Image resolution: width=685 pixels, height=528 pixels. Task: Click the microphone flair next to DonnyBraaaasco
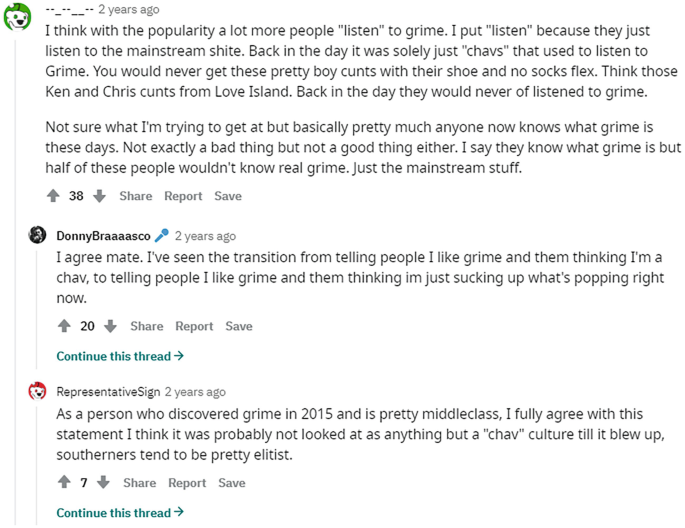[161, 236]
